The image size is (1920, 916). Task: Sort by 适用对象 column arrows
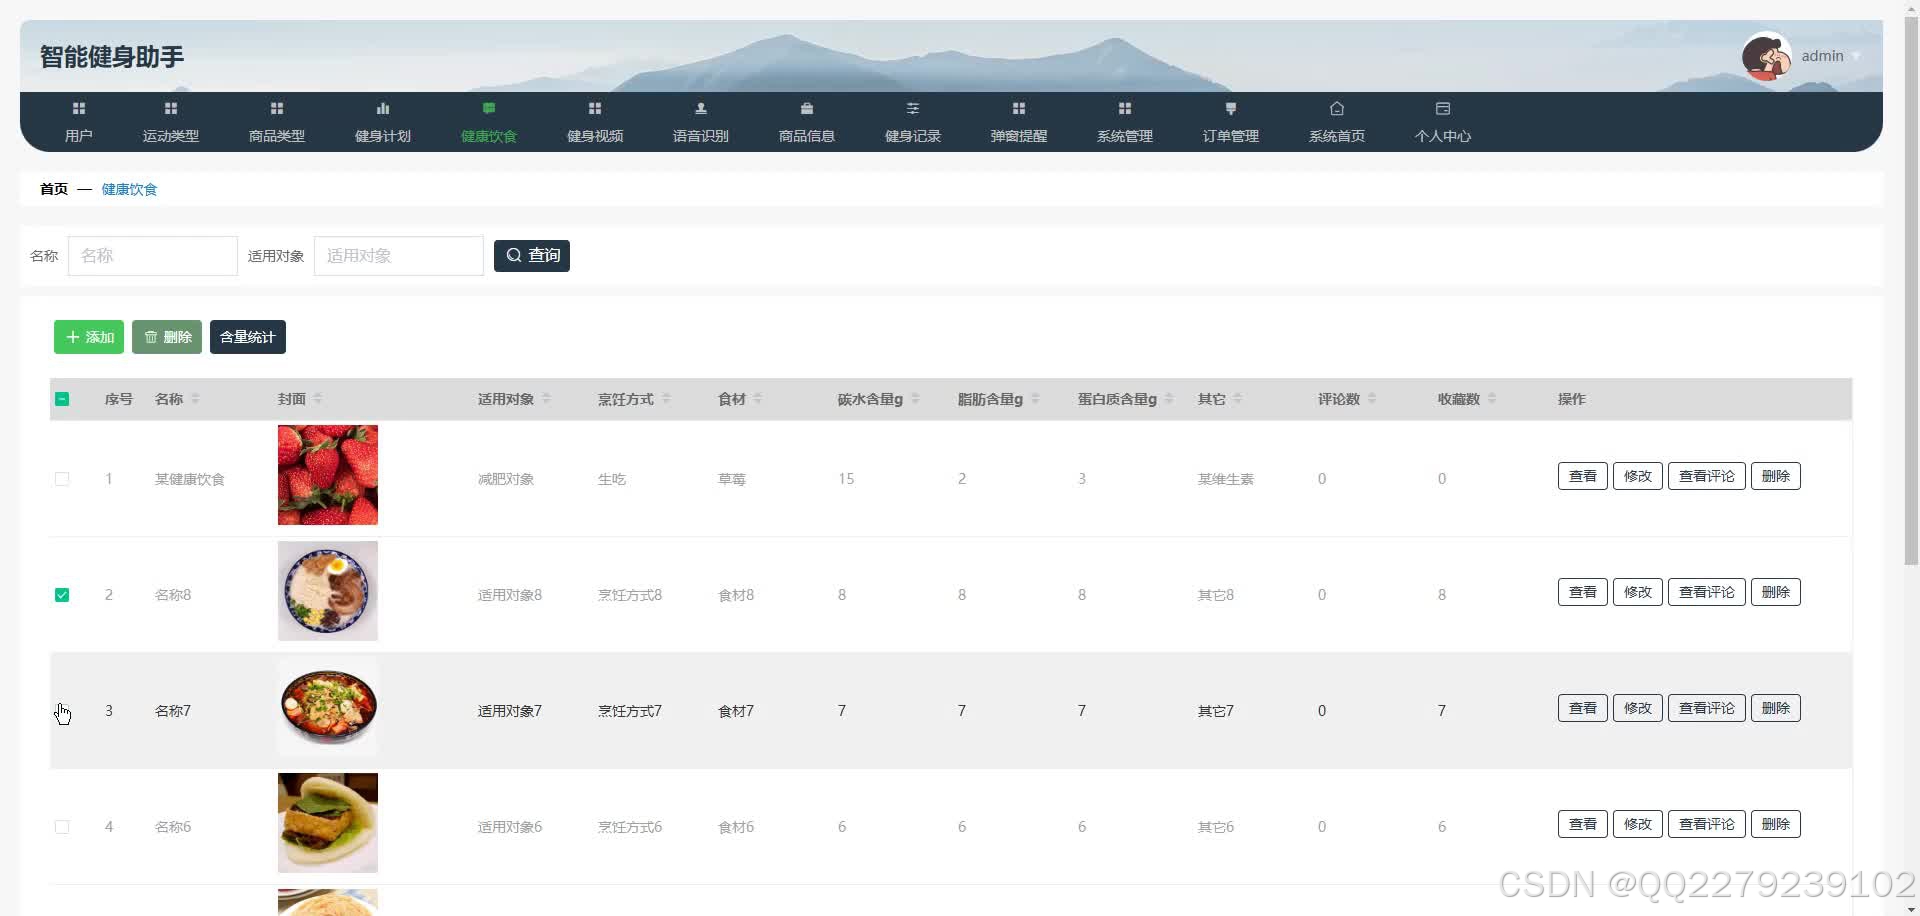point(546,399)
